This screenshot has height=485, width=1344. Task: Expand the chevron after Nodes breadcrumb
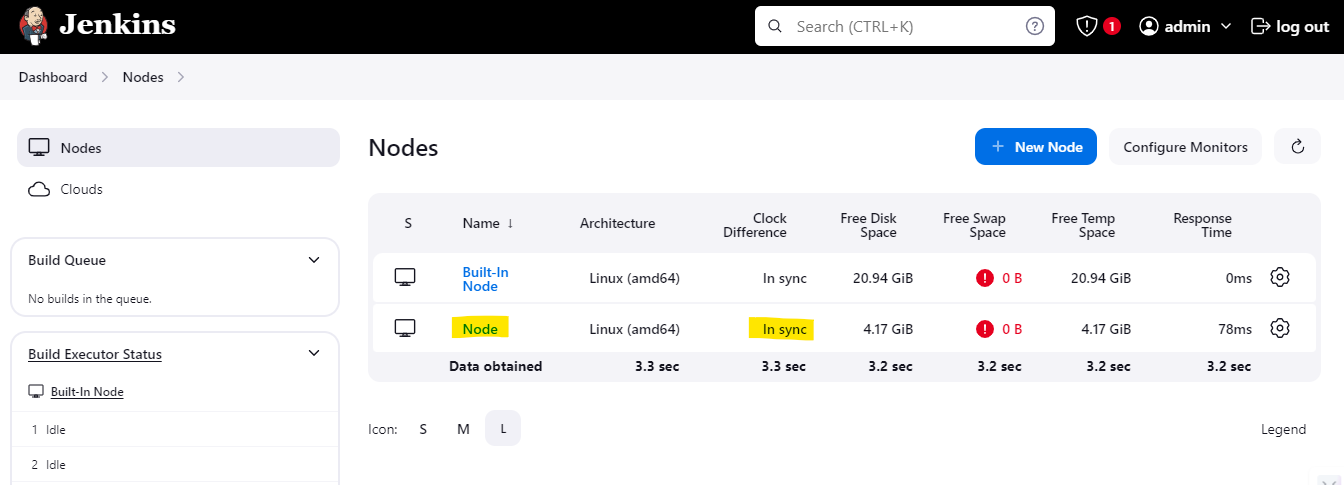(x=181, y=77)
